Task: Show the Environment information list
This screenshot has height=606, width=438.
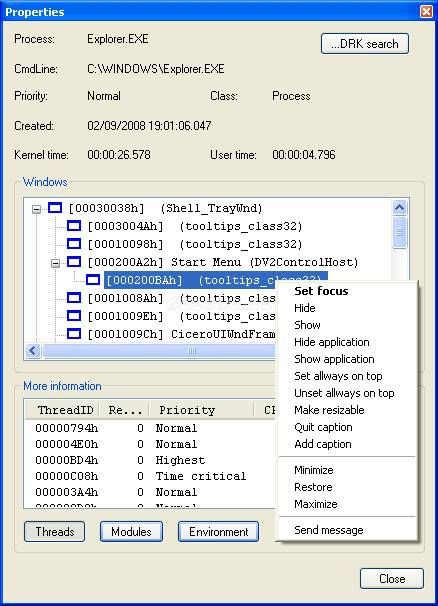Action: click(218, 532)
